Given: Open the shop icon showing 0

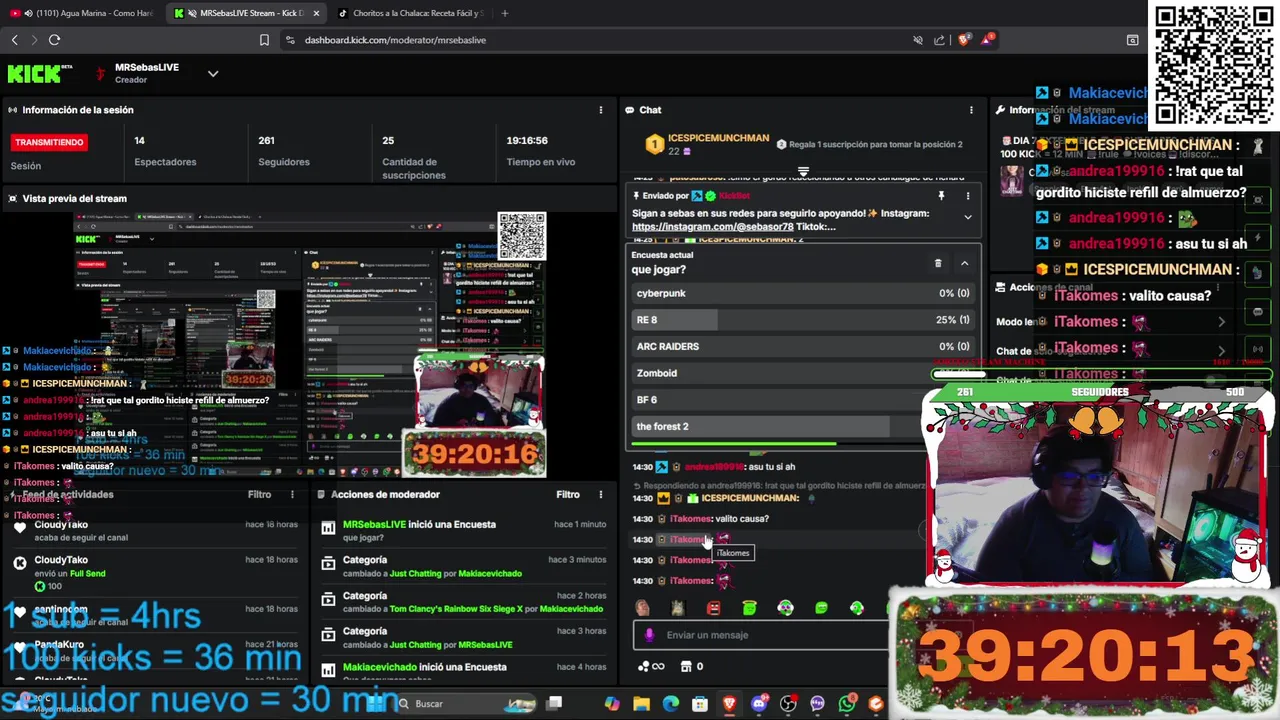Looking at the screenshot, I should [691, 666].
